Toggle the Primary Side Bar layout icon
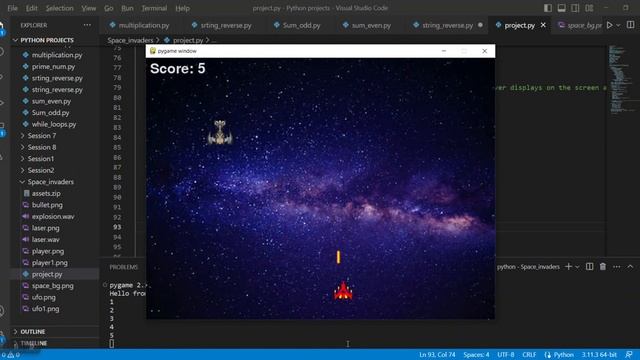The image size is (640, 360). pos(548,8)
